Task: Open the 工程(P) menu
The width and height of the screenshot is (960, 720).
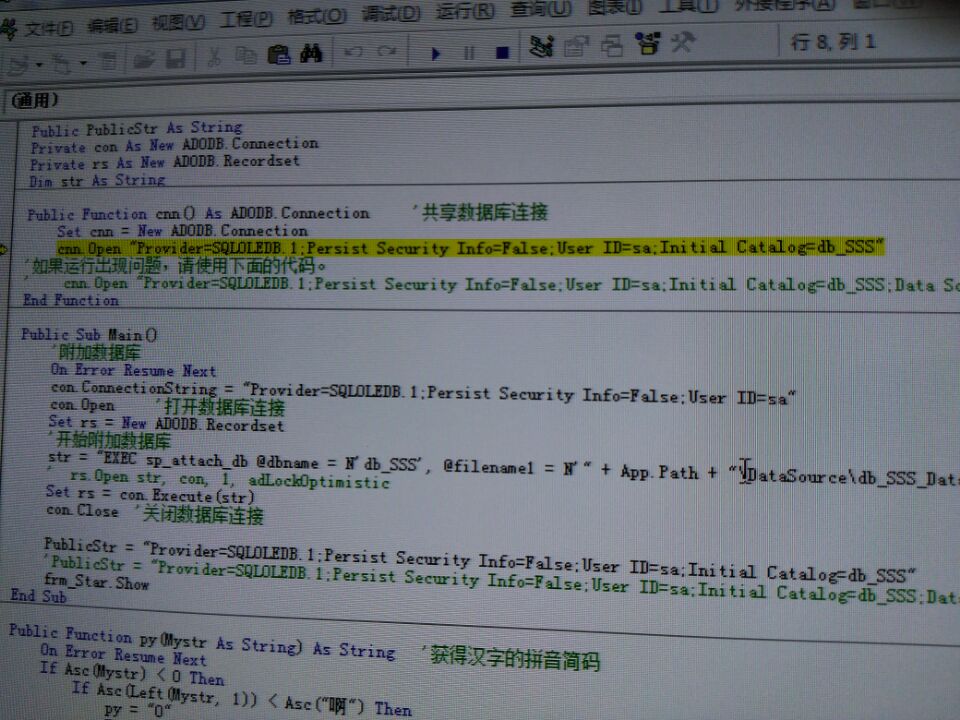Action: point(246,19)
